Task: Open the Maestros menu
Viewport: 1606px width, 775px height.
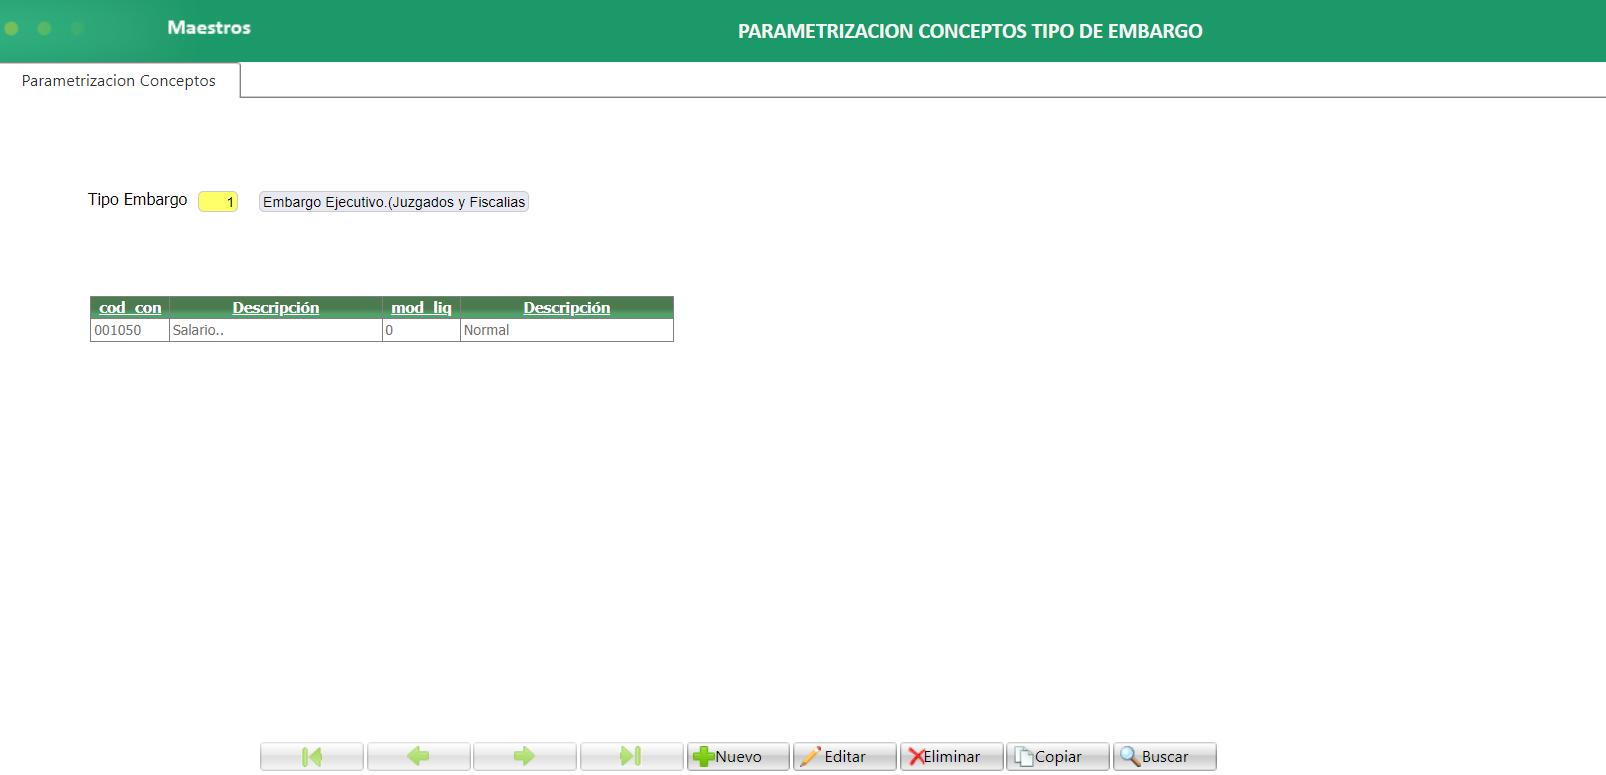Action: 209,28
